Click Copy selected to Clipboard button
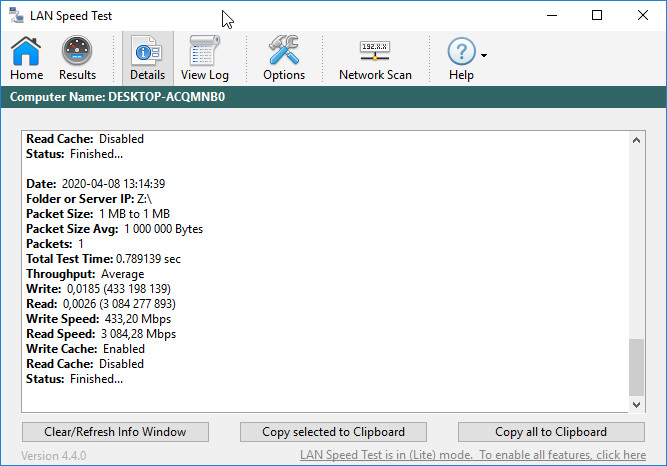This screenshot has height=466, width=667. click(x=333, y=432)
